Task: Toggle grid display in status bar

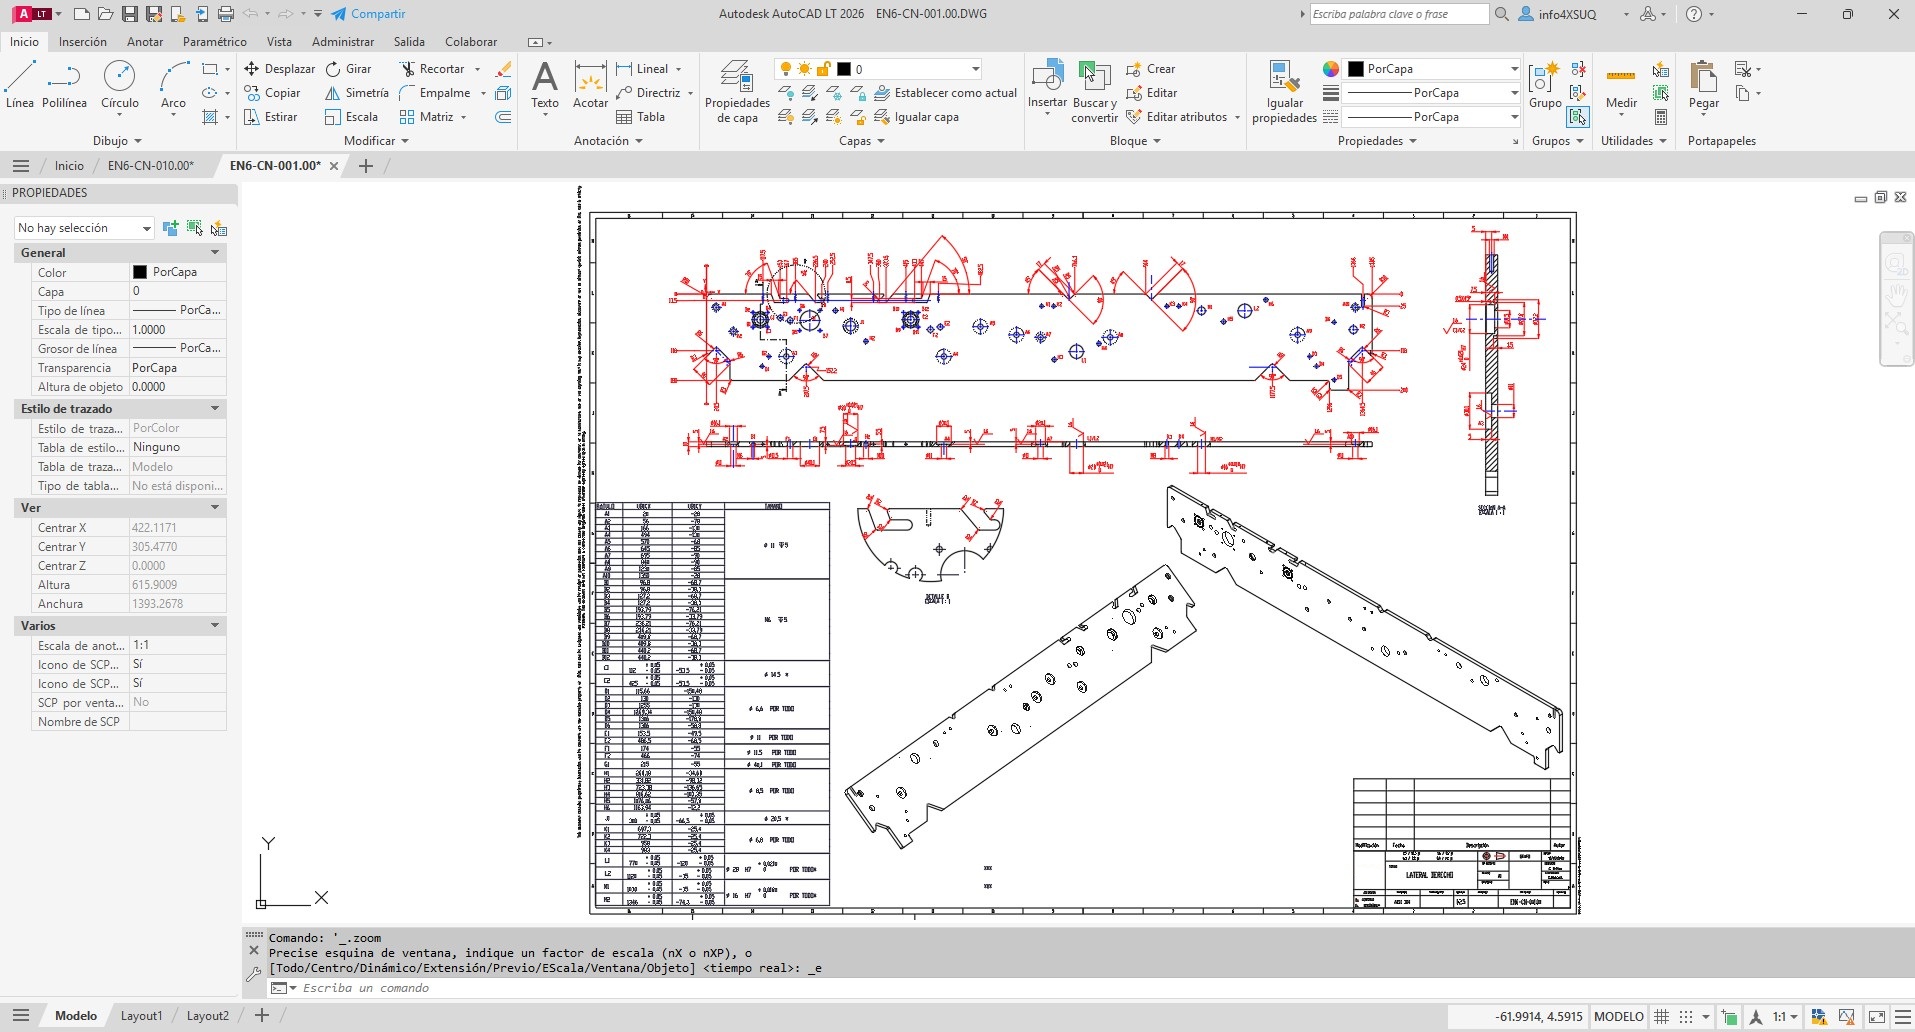Action: tap(1661, 1017)
